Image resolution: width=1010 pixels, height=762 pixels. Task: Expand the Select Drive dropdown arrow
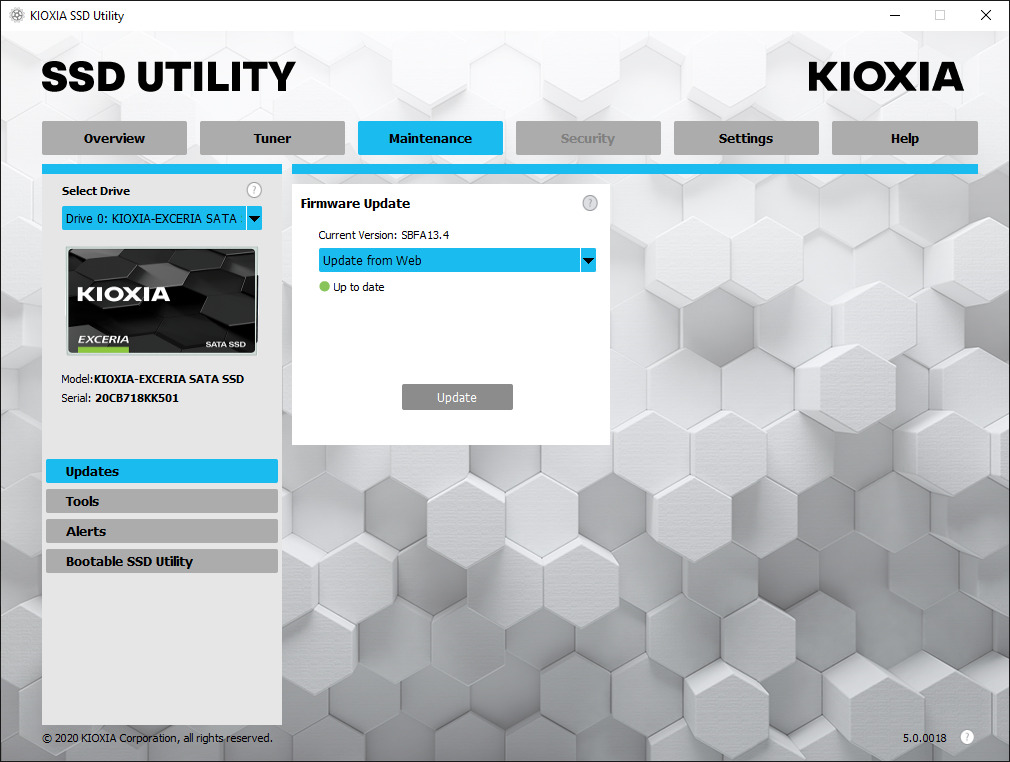click(254, 218)
